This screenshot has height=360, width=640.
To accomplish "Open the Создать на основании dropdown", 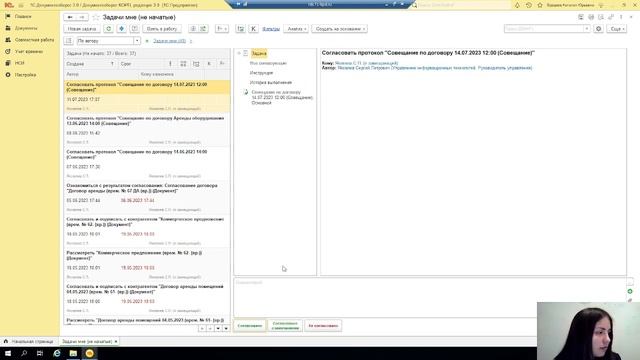I will (340, 29).
